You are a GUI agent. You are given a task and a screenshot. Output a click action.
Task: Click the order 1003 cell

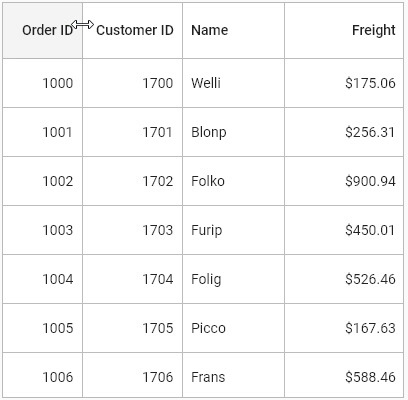click(42, 230)
